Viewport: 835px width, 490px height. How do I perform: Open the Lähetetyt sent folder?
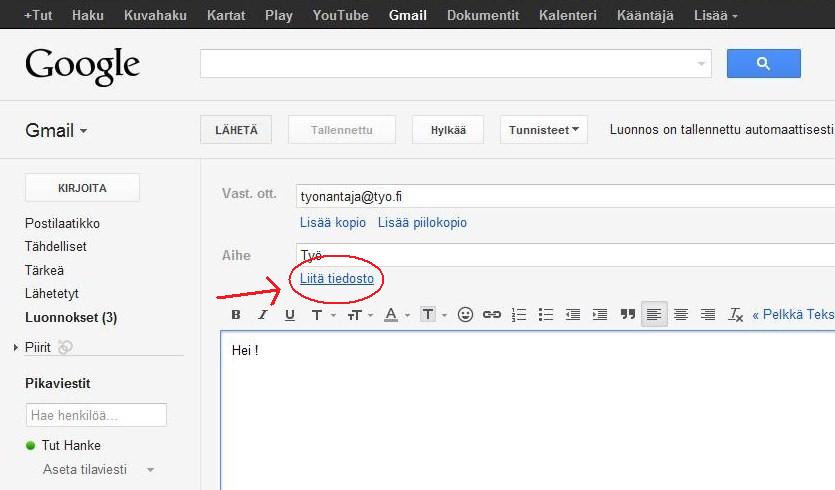click(x=52, y=293)
